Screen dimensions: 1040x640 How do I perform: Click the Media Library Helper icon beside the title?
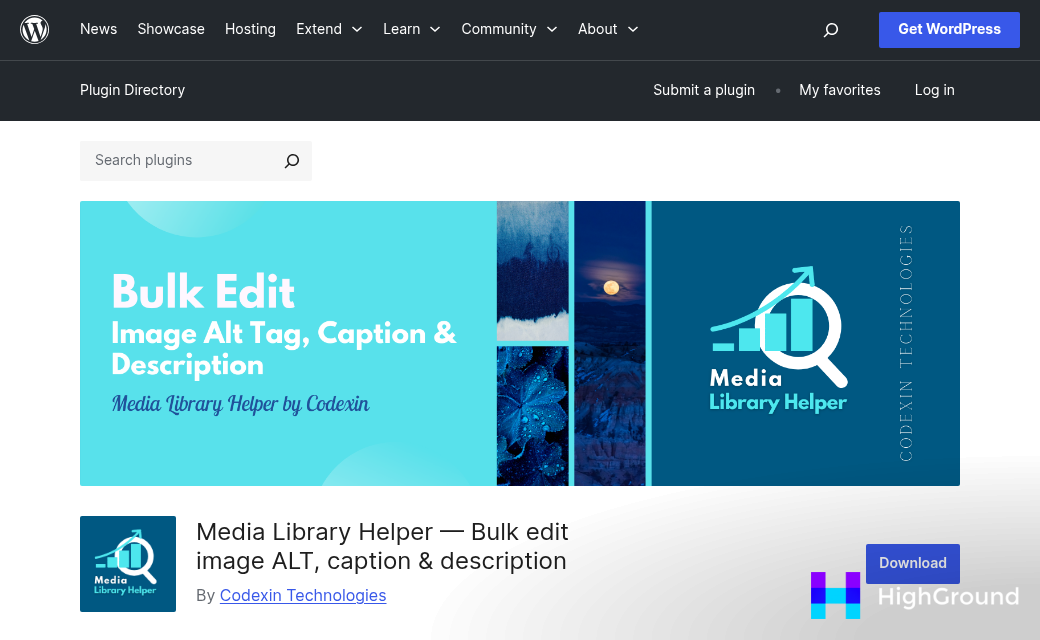click(128, 564)
